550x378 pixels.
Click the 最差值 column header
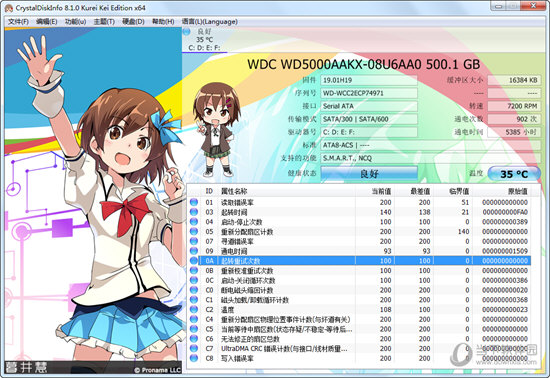click(x=420, y=191)
